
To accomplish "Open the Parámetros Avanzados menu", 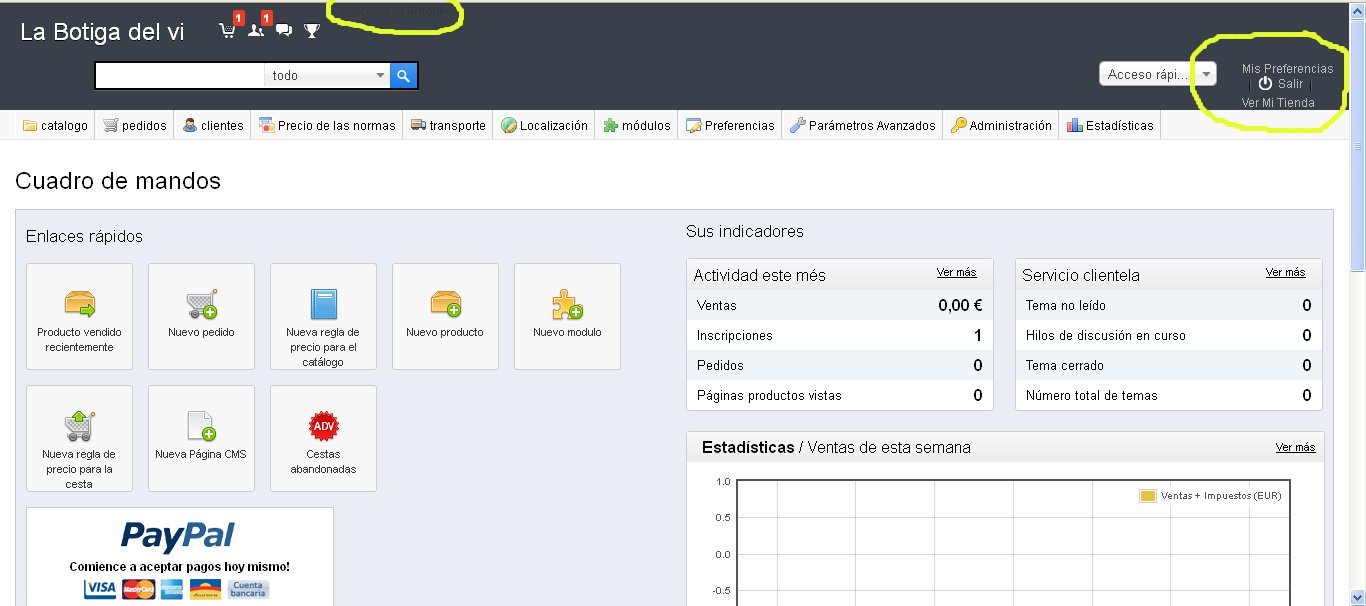I will point(862,125).
